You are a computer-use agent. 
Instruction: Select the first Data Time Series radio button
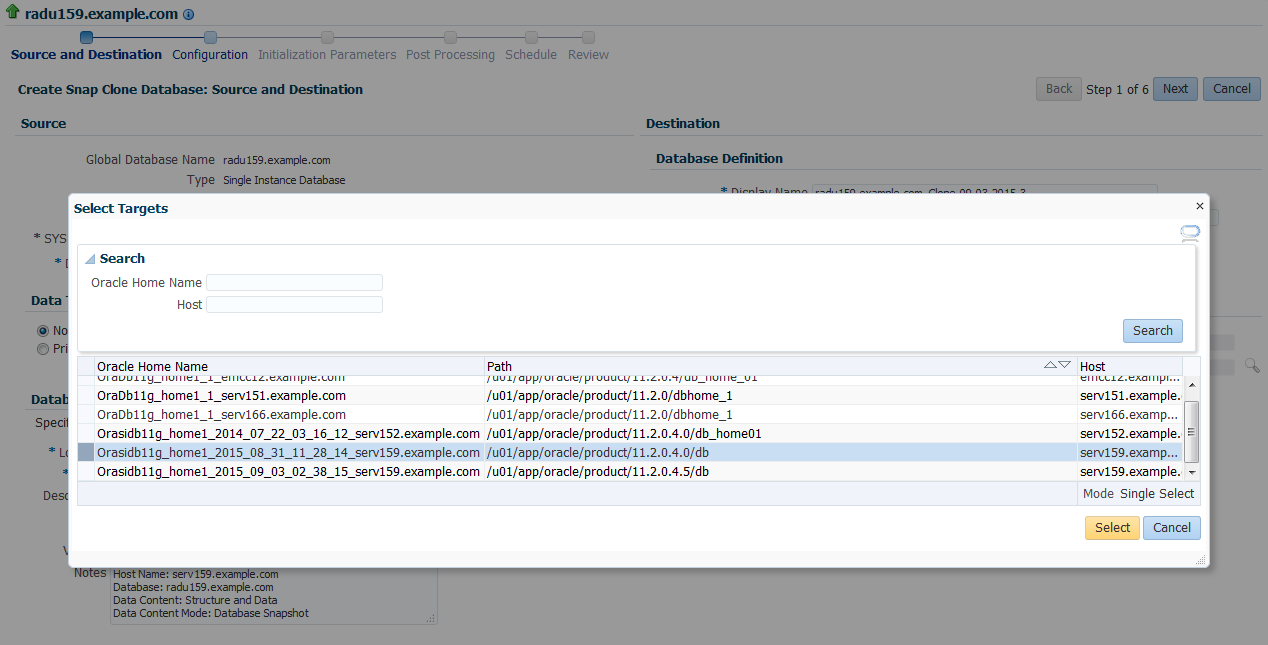click(43, 331)
